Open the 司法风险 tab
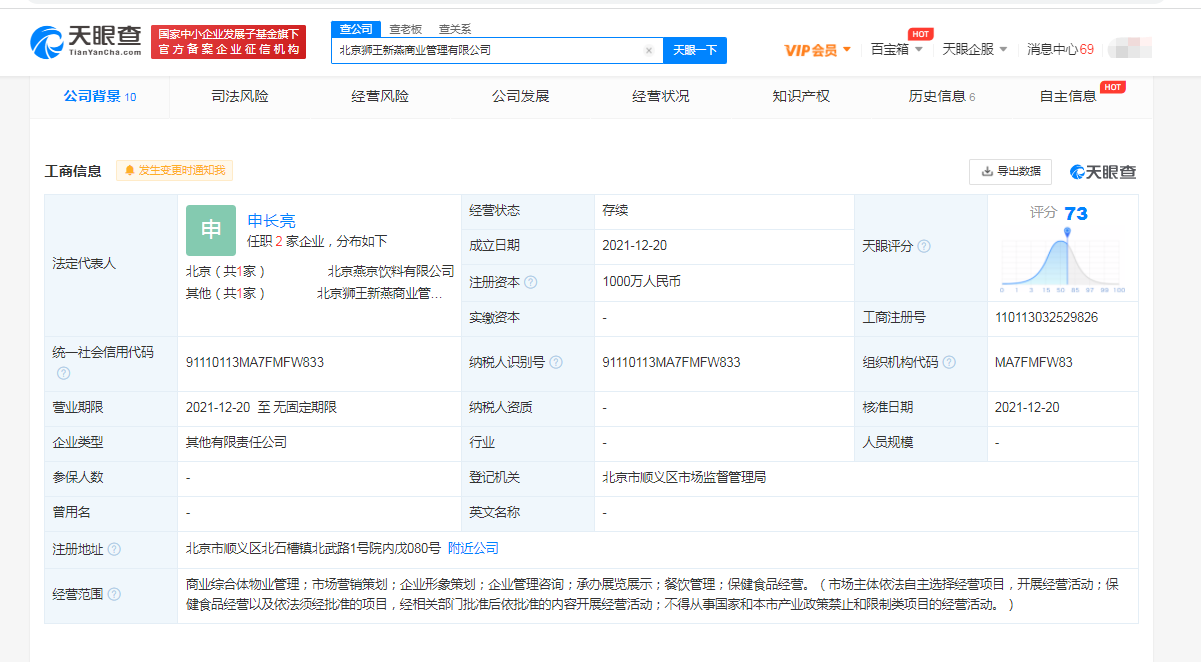Screen dimensions: 1201x662 point(240,97)
